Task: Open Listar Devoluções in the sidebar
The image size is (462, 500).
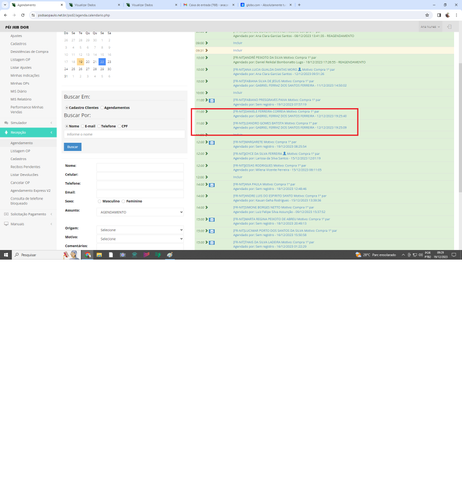Action: [x=24, y=175]
